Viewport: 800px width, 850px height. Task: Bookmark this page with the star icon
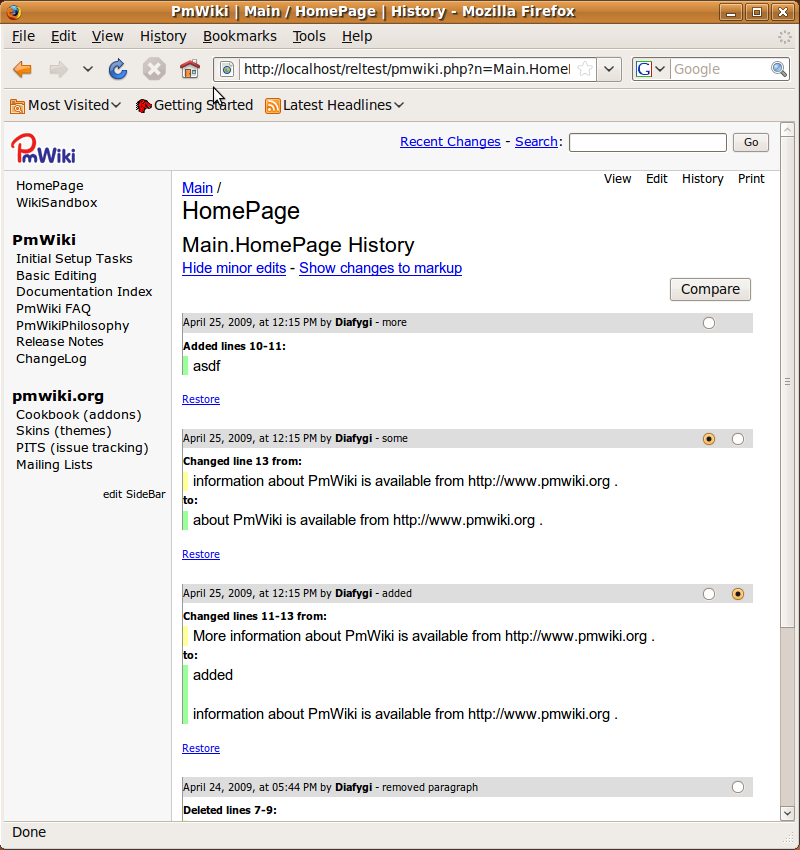pyautogui.click(x=585, y=69)
